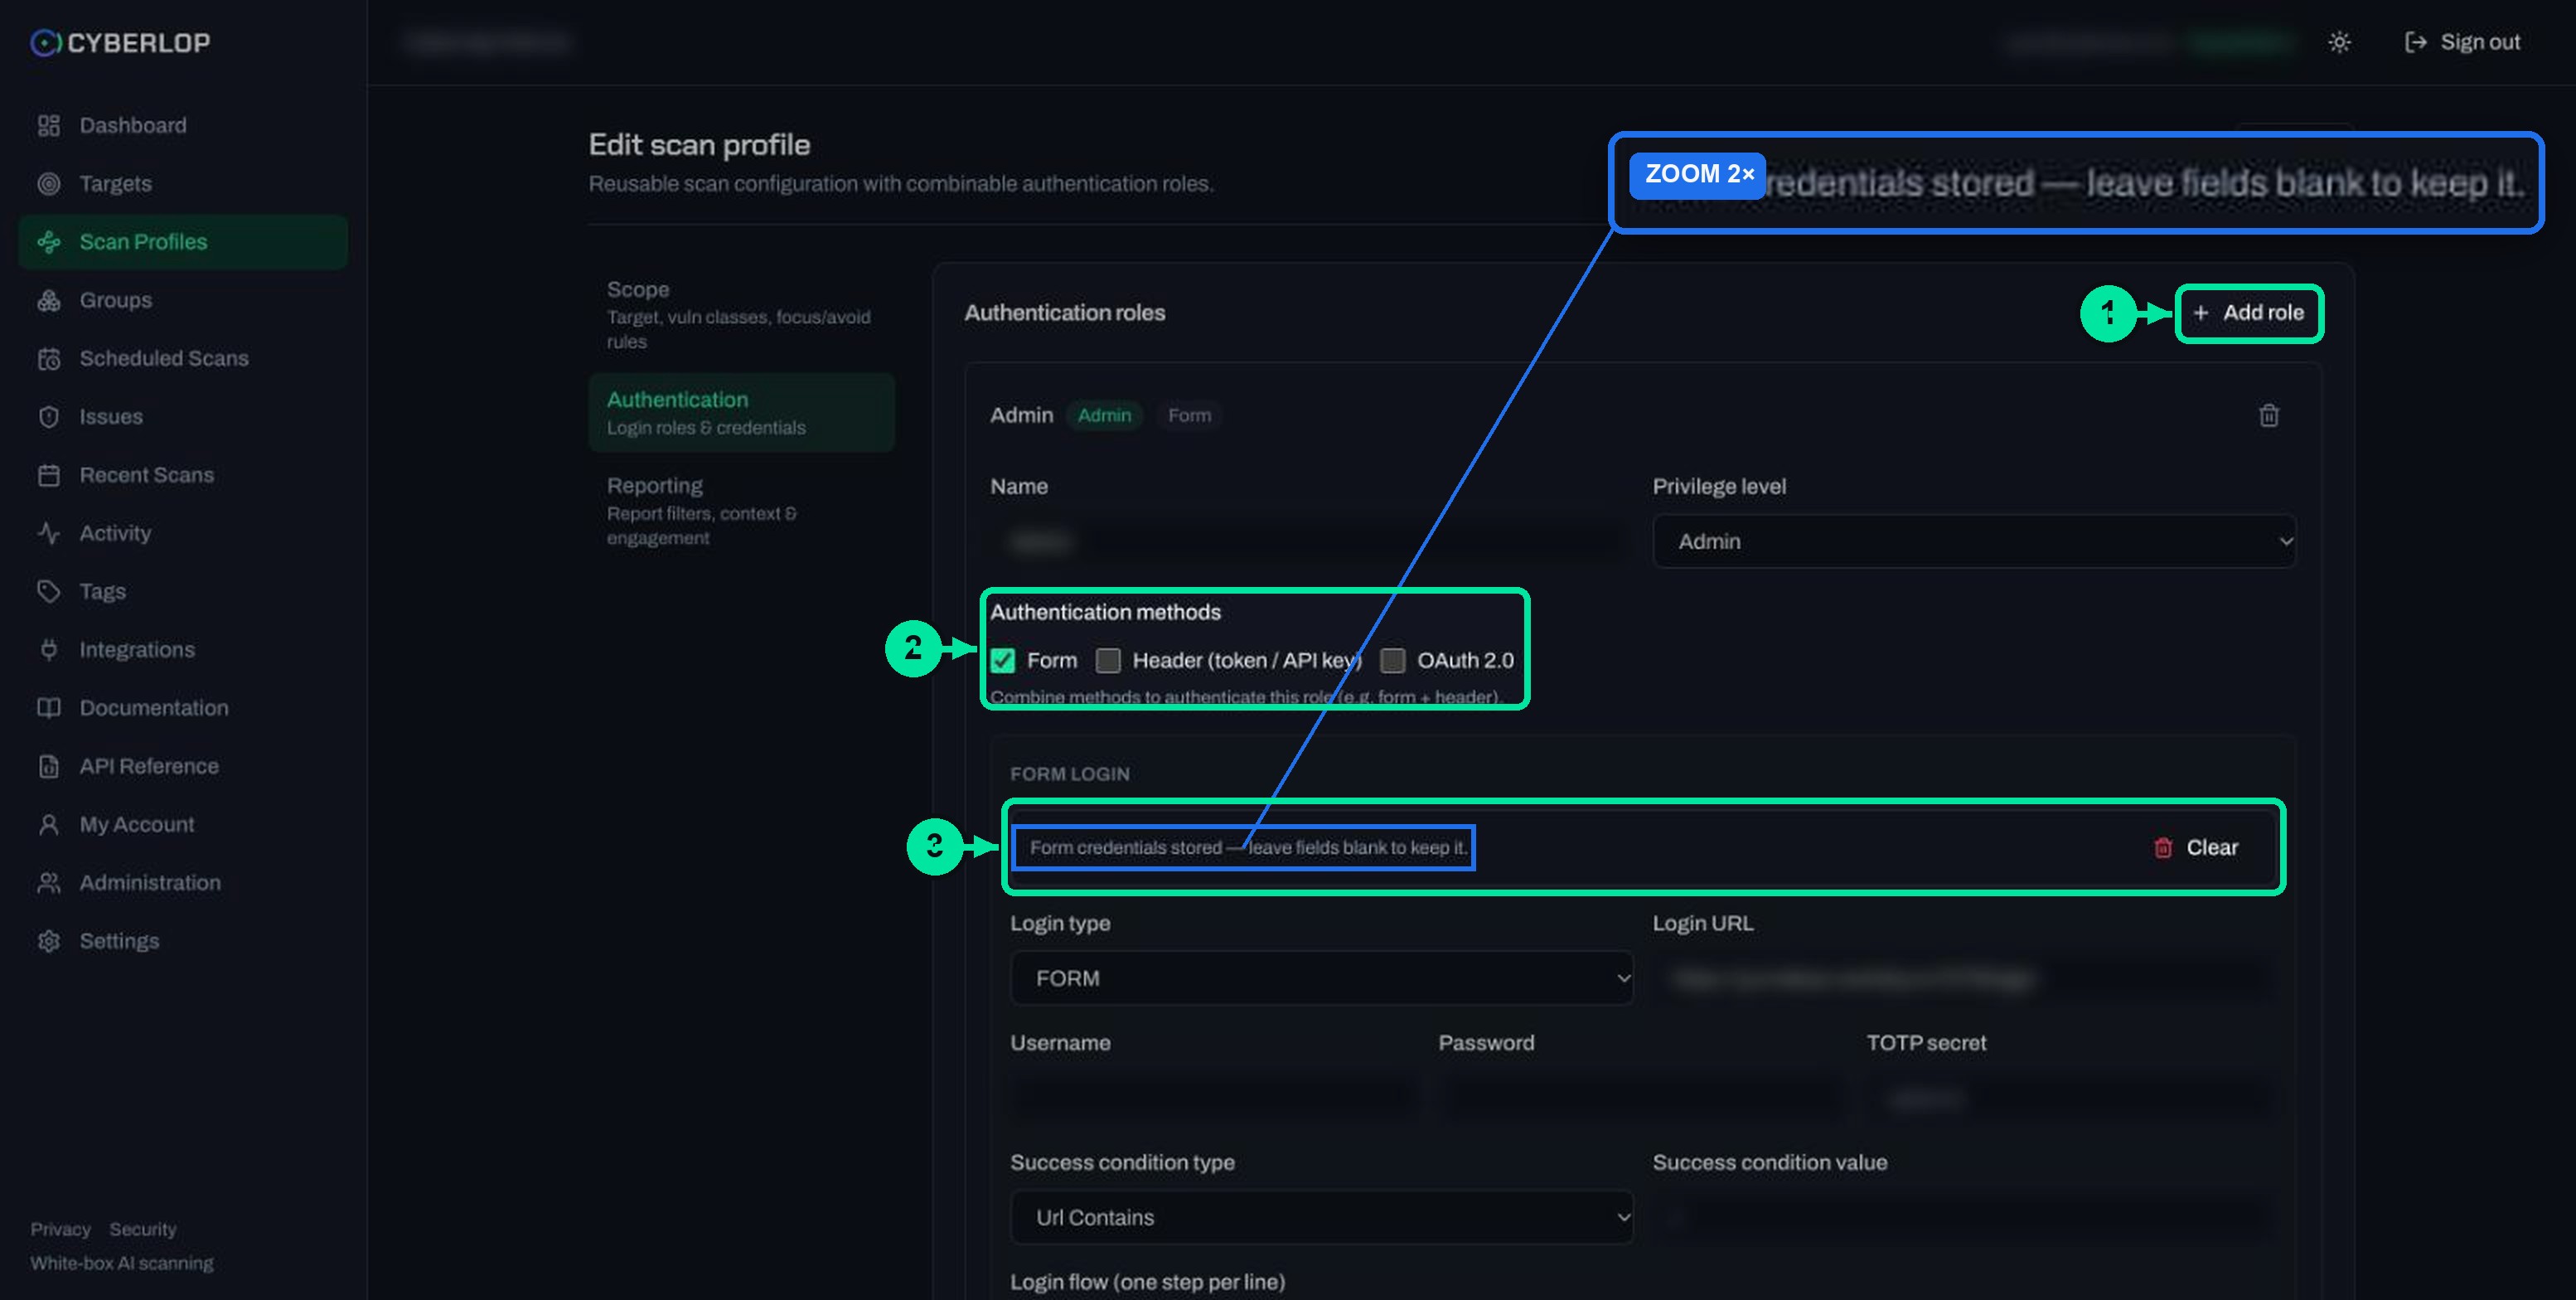Open the Privacy footer link
Viewport: 2576px width, 1300px height.
pos(60,1229)
